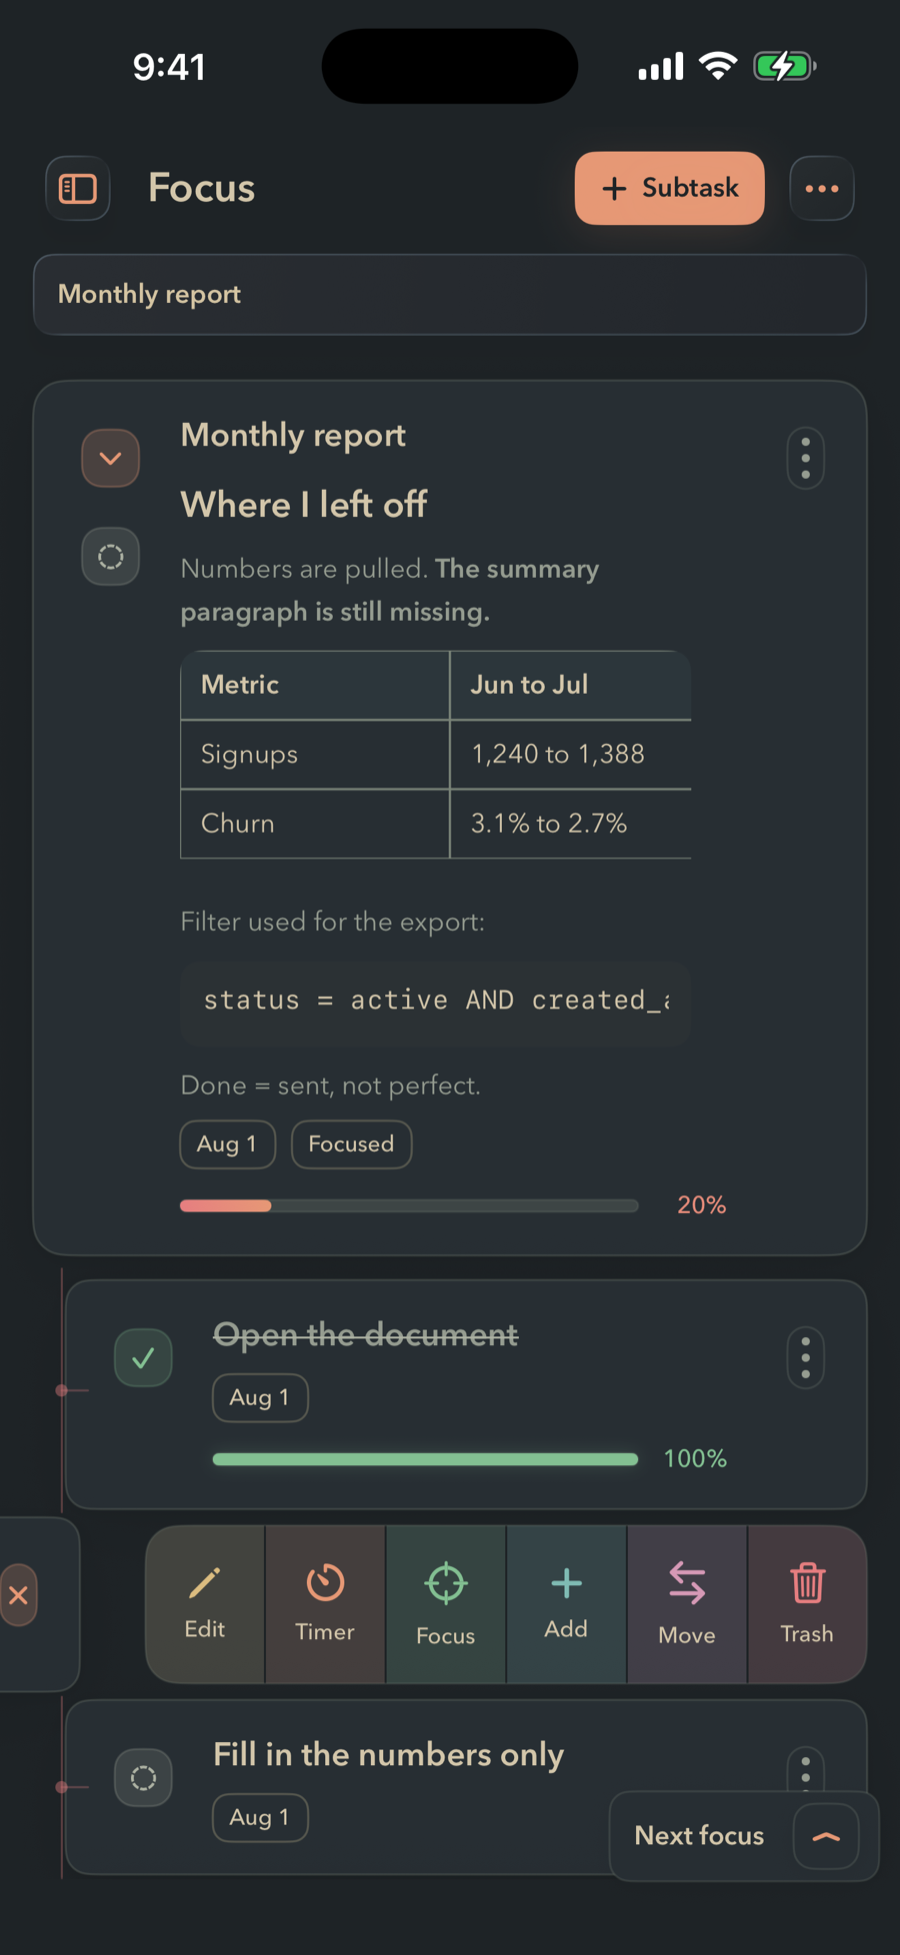Tap the Trash bin action
Screen dimensions: 900x1955
coord(807,1604)
